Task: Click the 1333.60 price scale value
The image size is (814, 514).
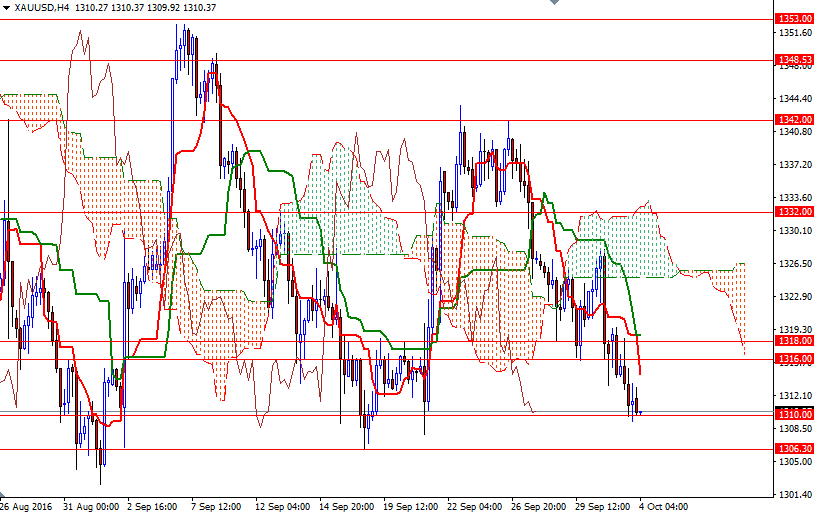Action: coord(795,197)
